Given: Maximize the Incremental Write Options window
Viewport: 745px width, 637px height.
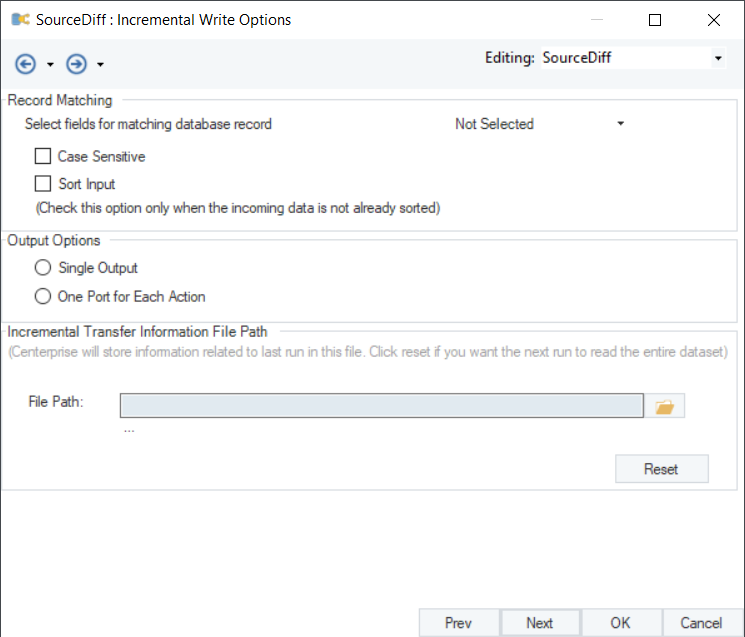Looking at the screenshot, I should pos(655,20).
